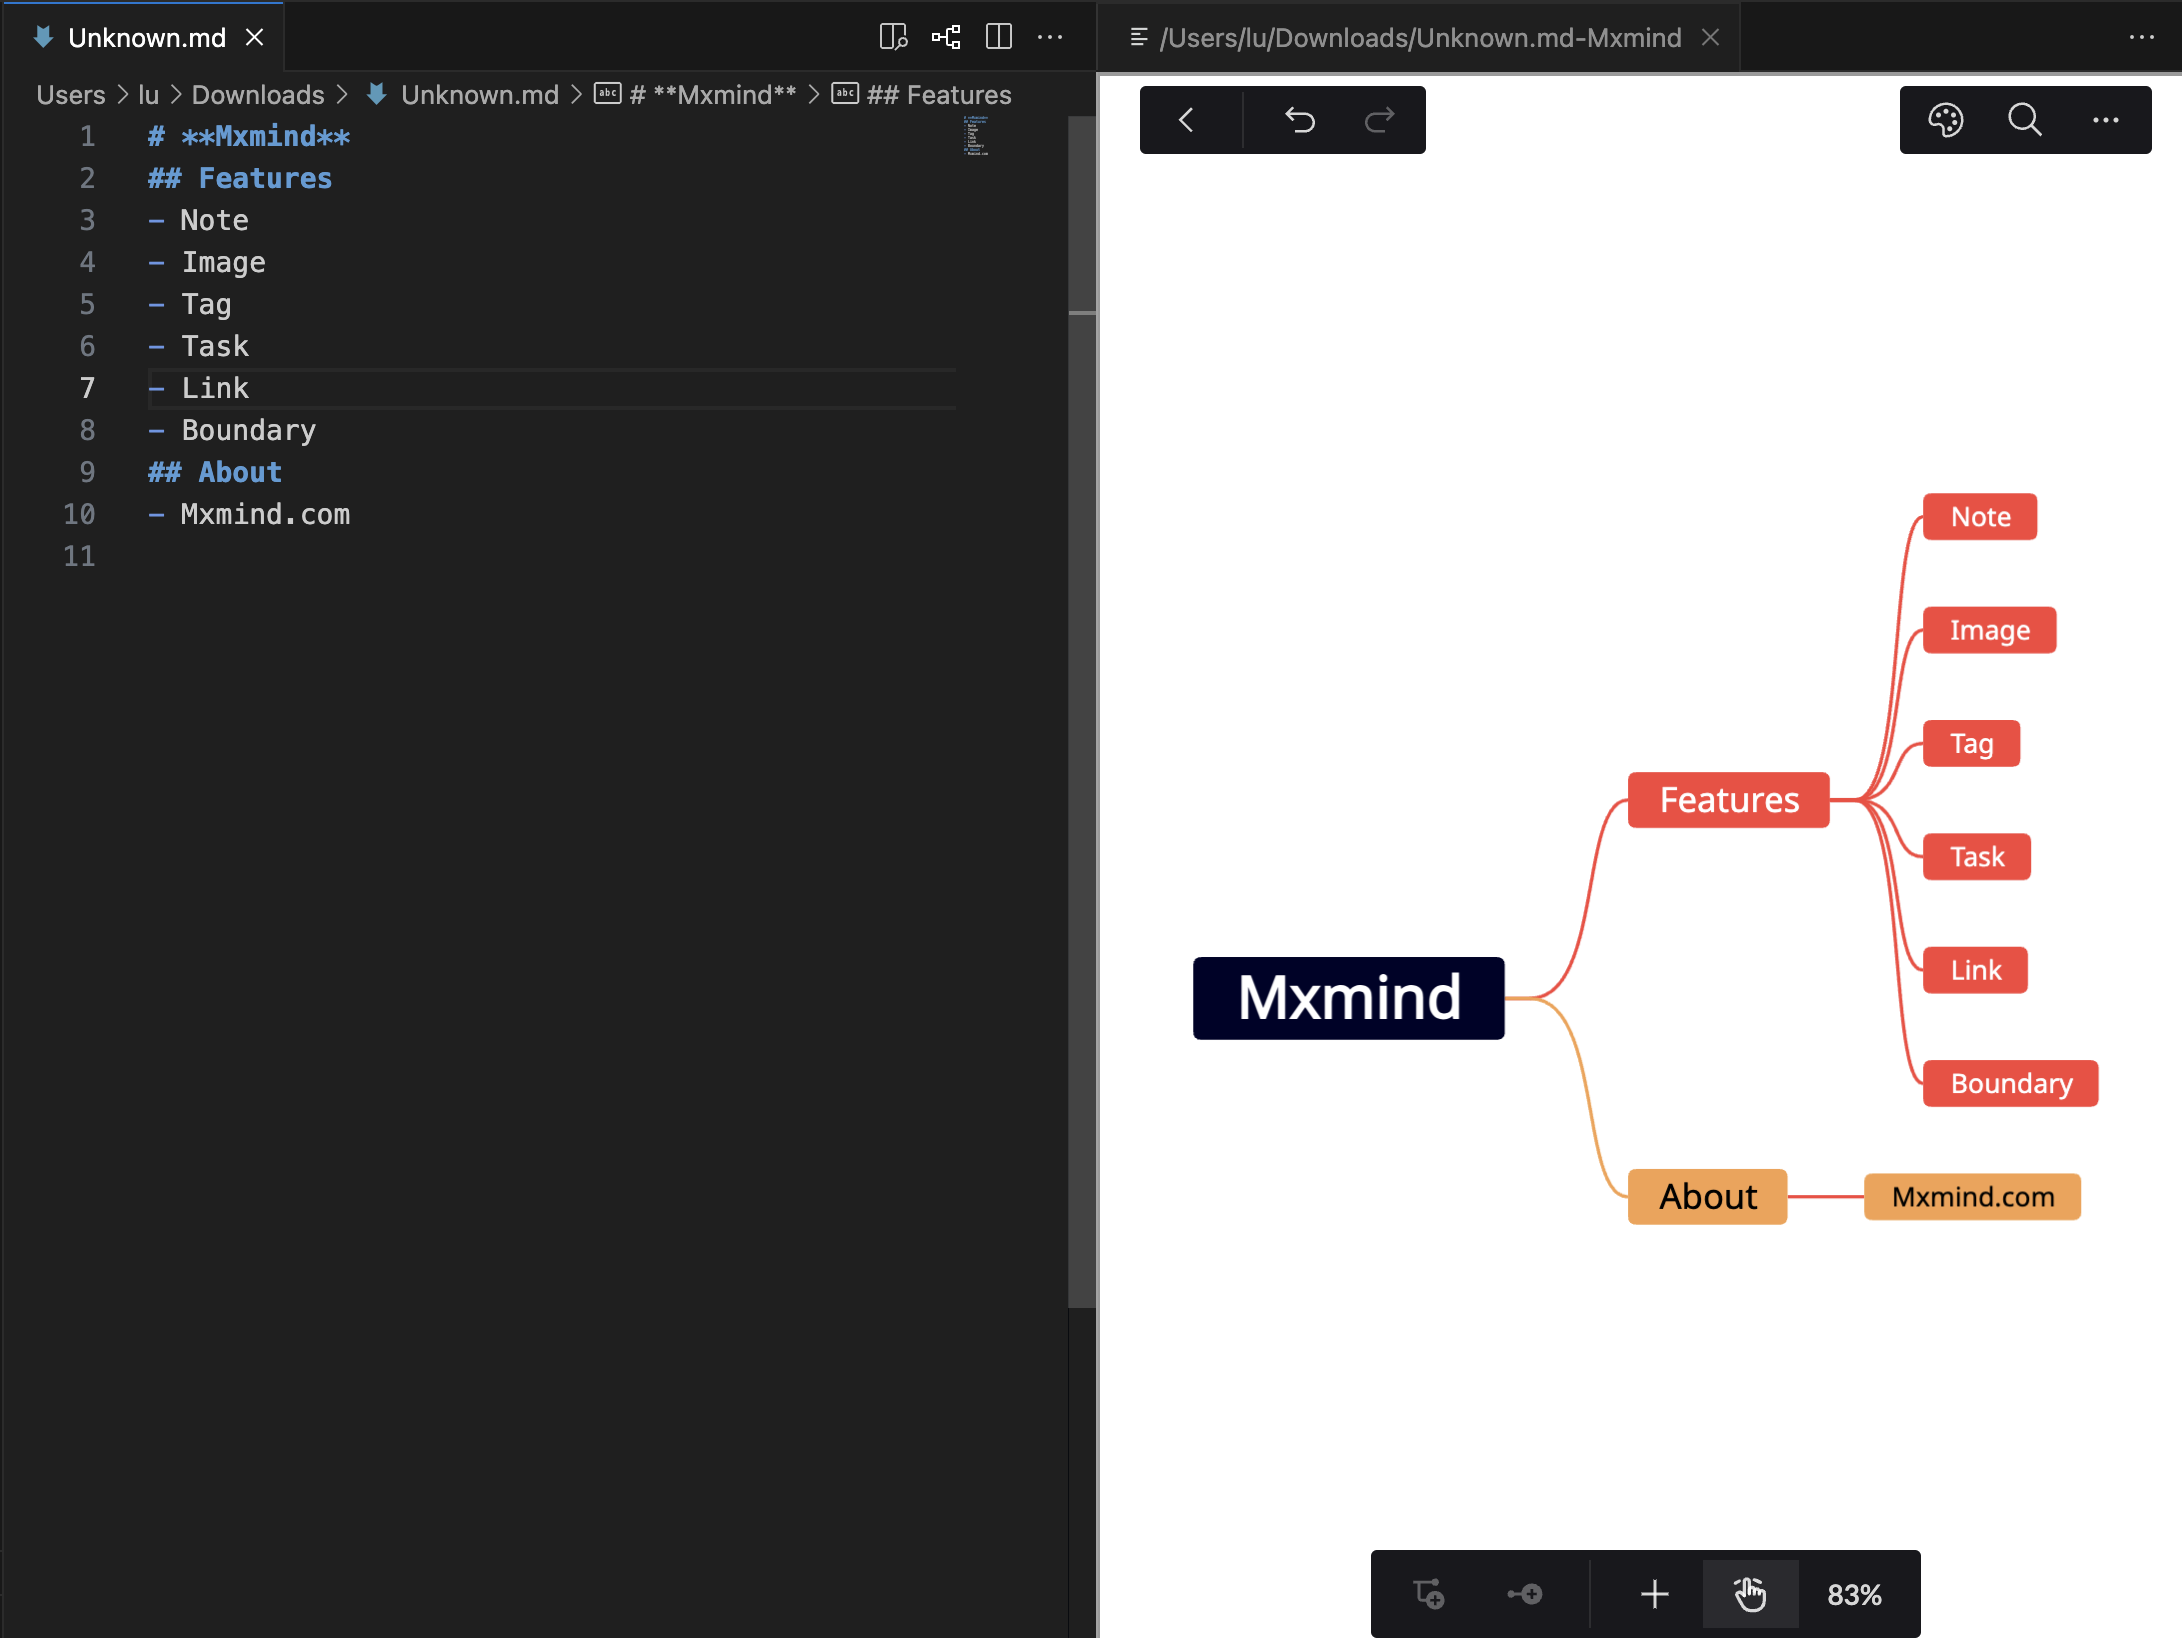Click the 83% zoom level
The width and height of the screenshot is (2182, 1638).
pos(1855,1595)
